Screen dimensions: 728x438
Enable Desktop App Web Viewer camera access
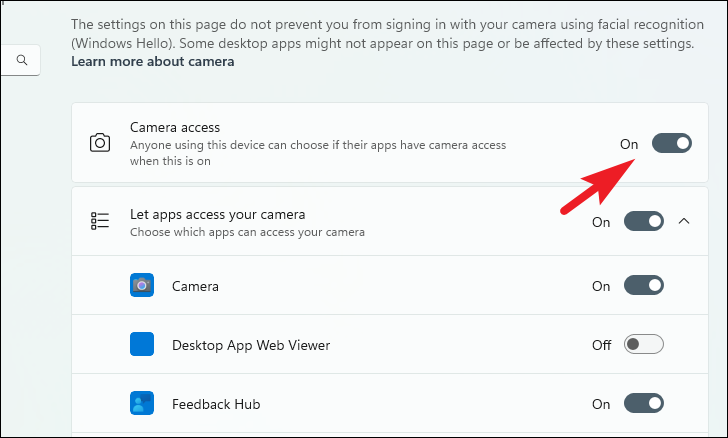643,345
